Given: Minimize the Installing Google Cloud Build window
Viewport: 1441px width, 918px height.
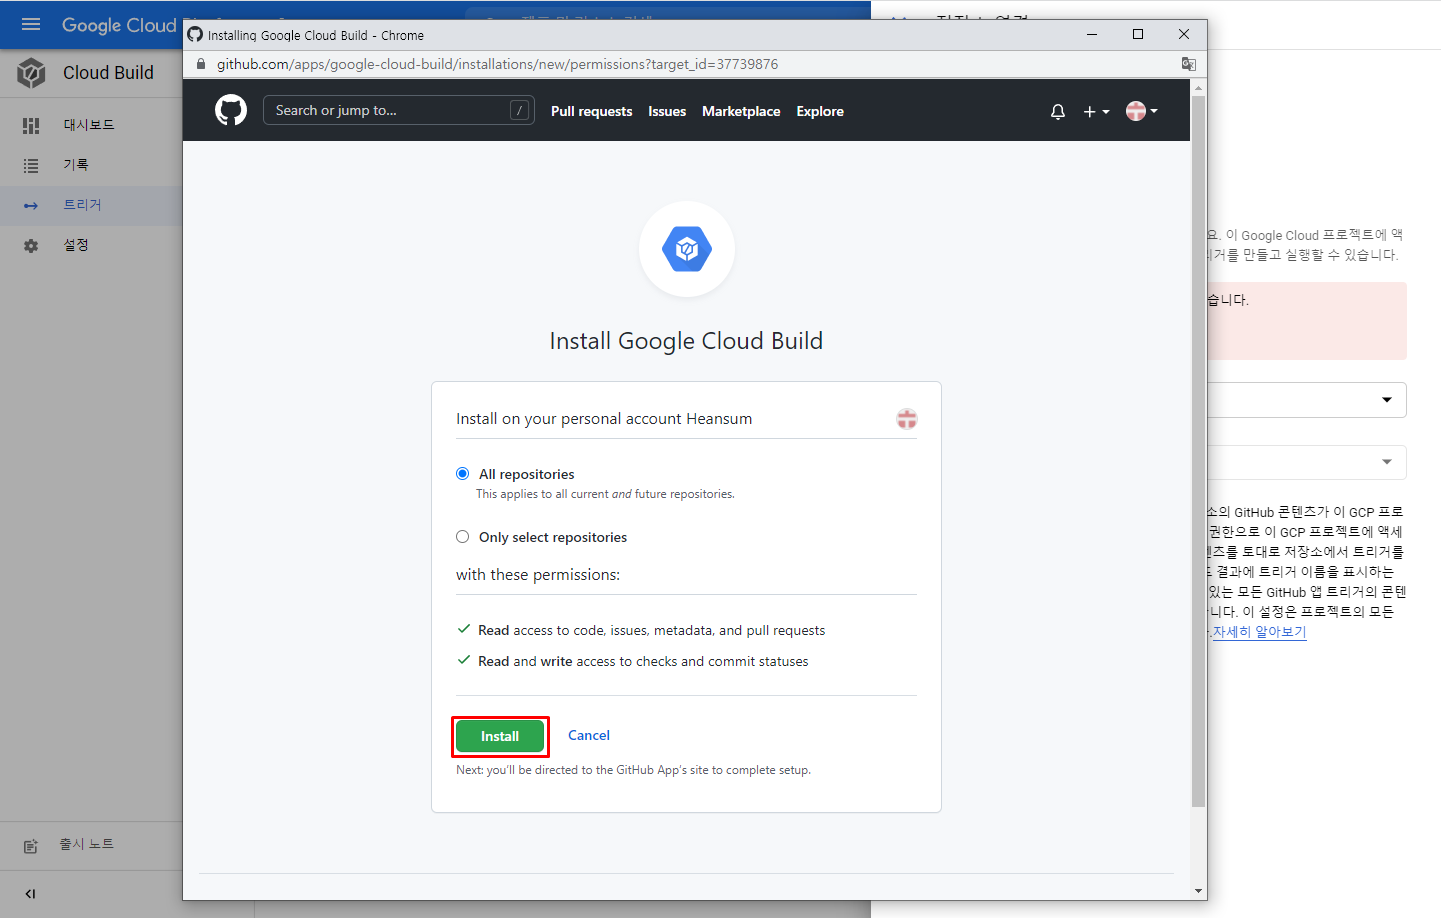Looking at the screenshot, I should click(1092, 34).
